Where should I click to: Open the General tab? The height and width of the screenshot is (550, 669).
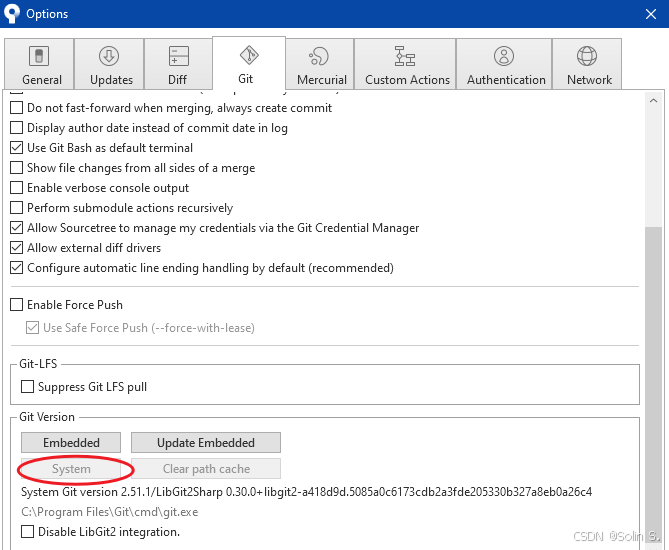(39, 64)
